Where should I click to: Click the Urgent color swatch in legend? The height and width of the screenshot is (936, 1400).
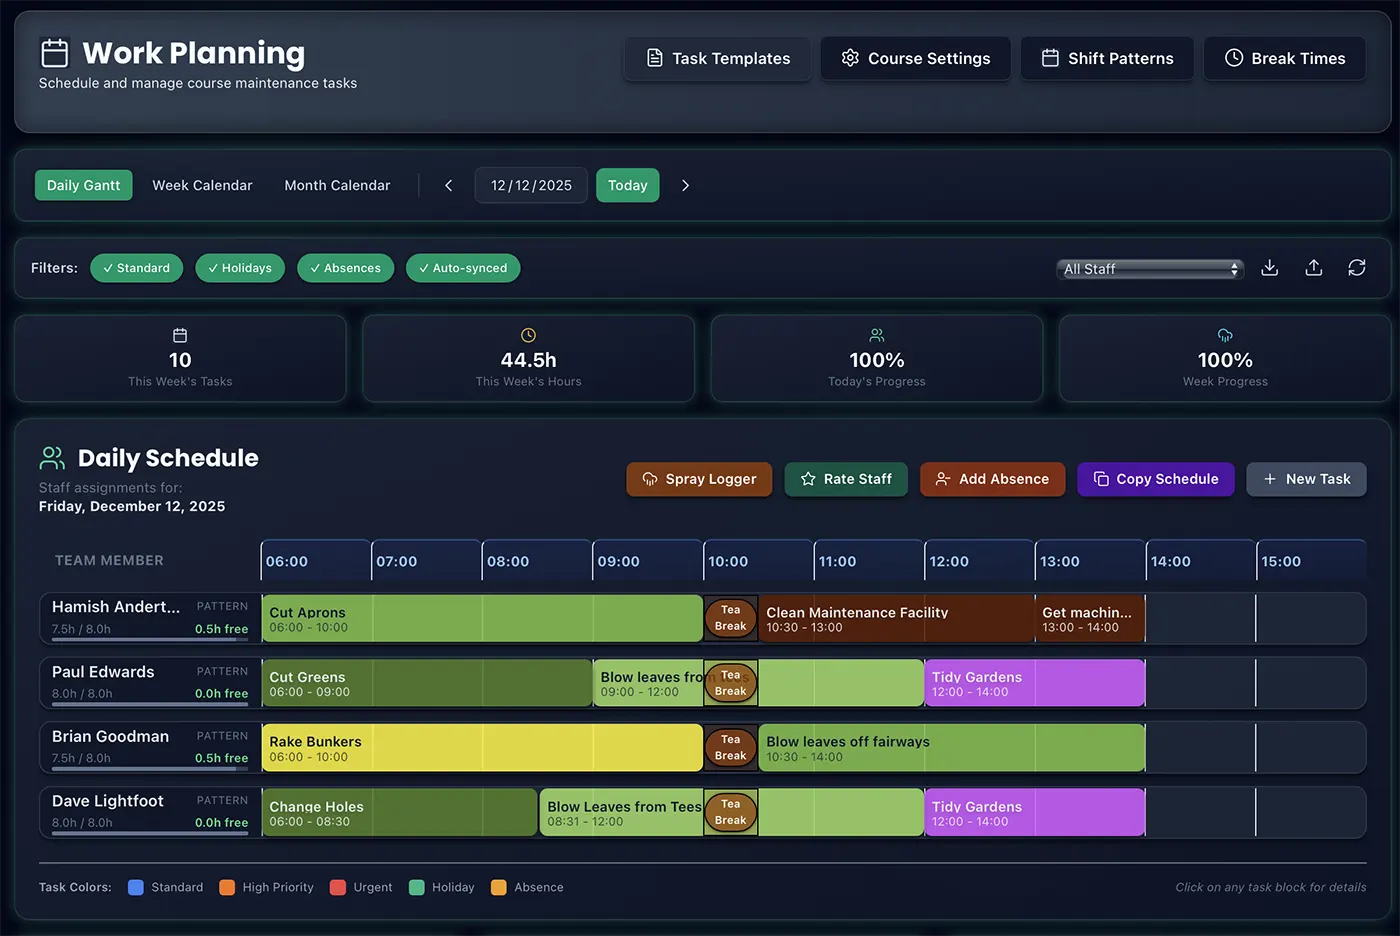coord(338,888)
